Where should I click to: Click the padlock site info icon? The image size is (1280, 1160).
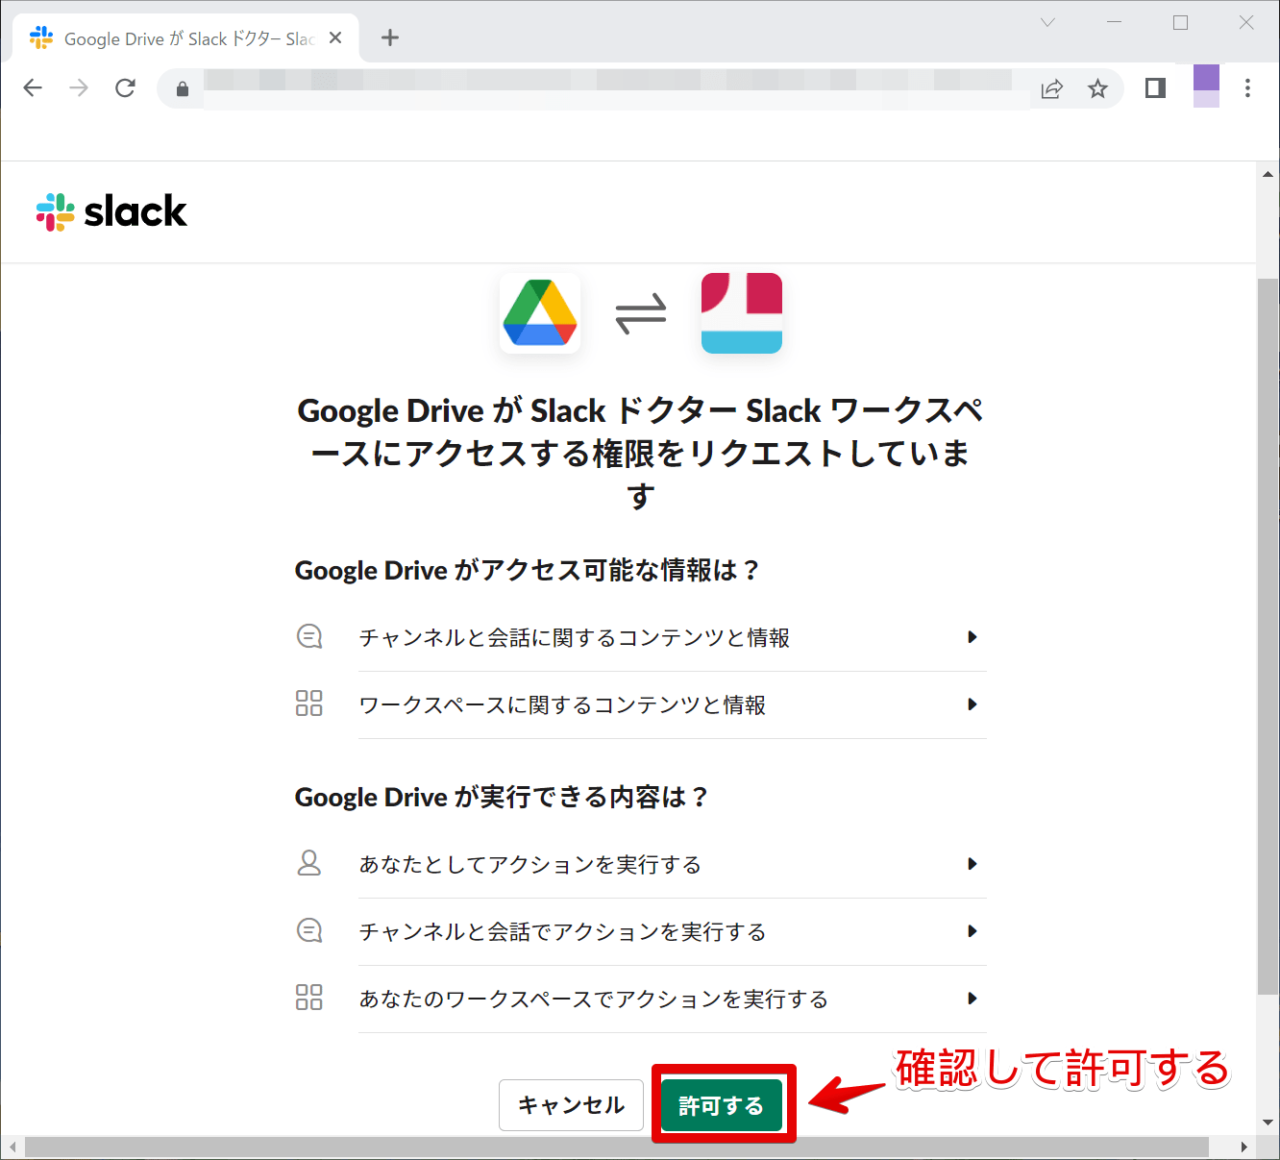182,89
